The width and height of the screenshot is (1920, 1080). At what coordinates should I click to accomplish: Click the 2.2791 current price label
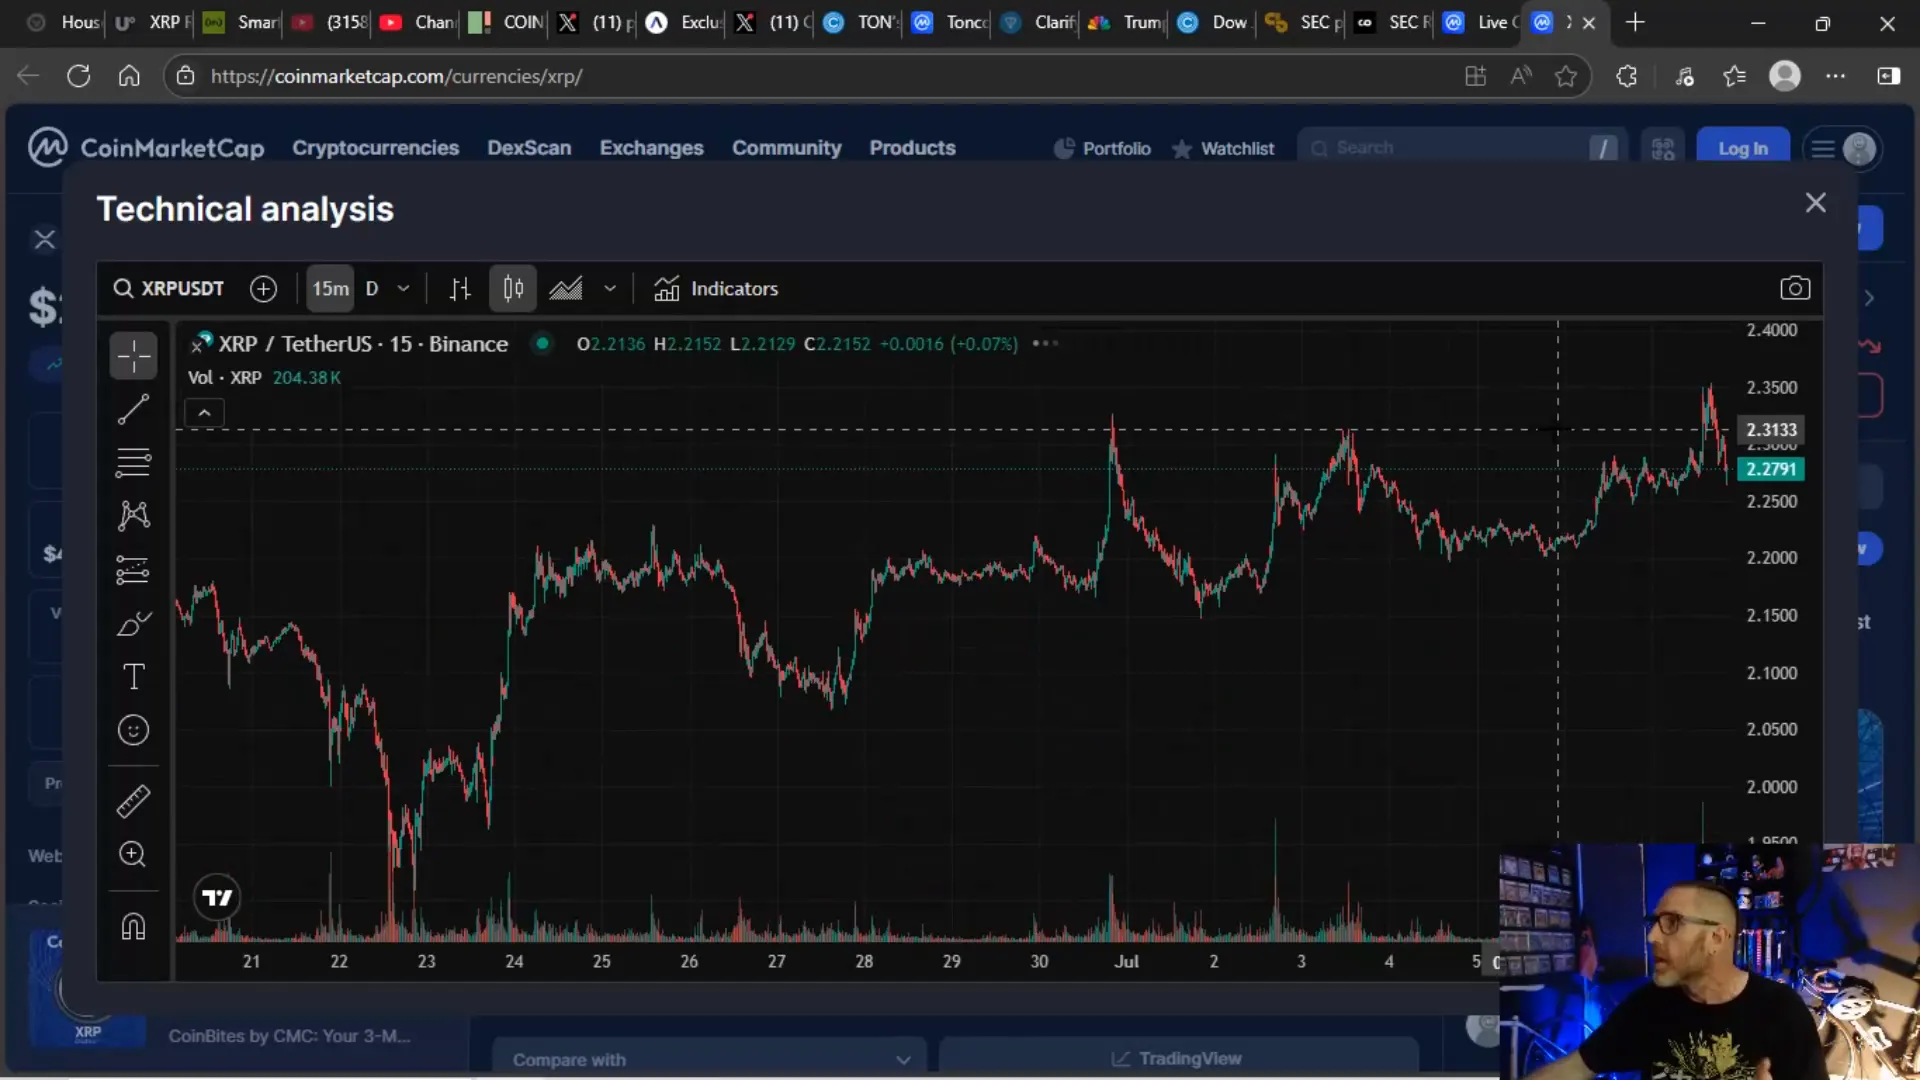(x=1771, y=469)
